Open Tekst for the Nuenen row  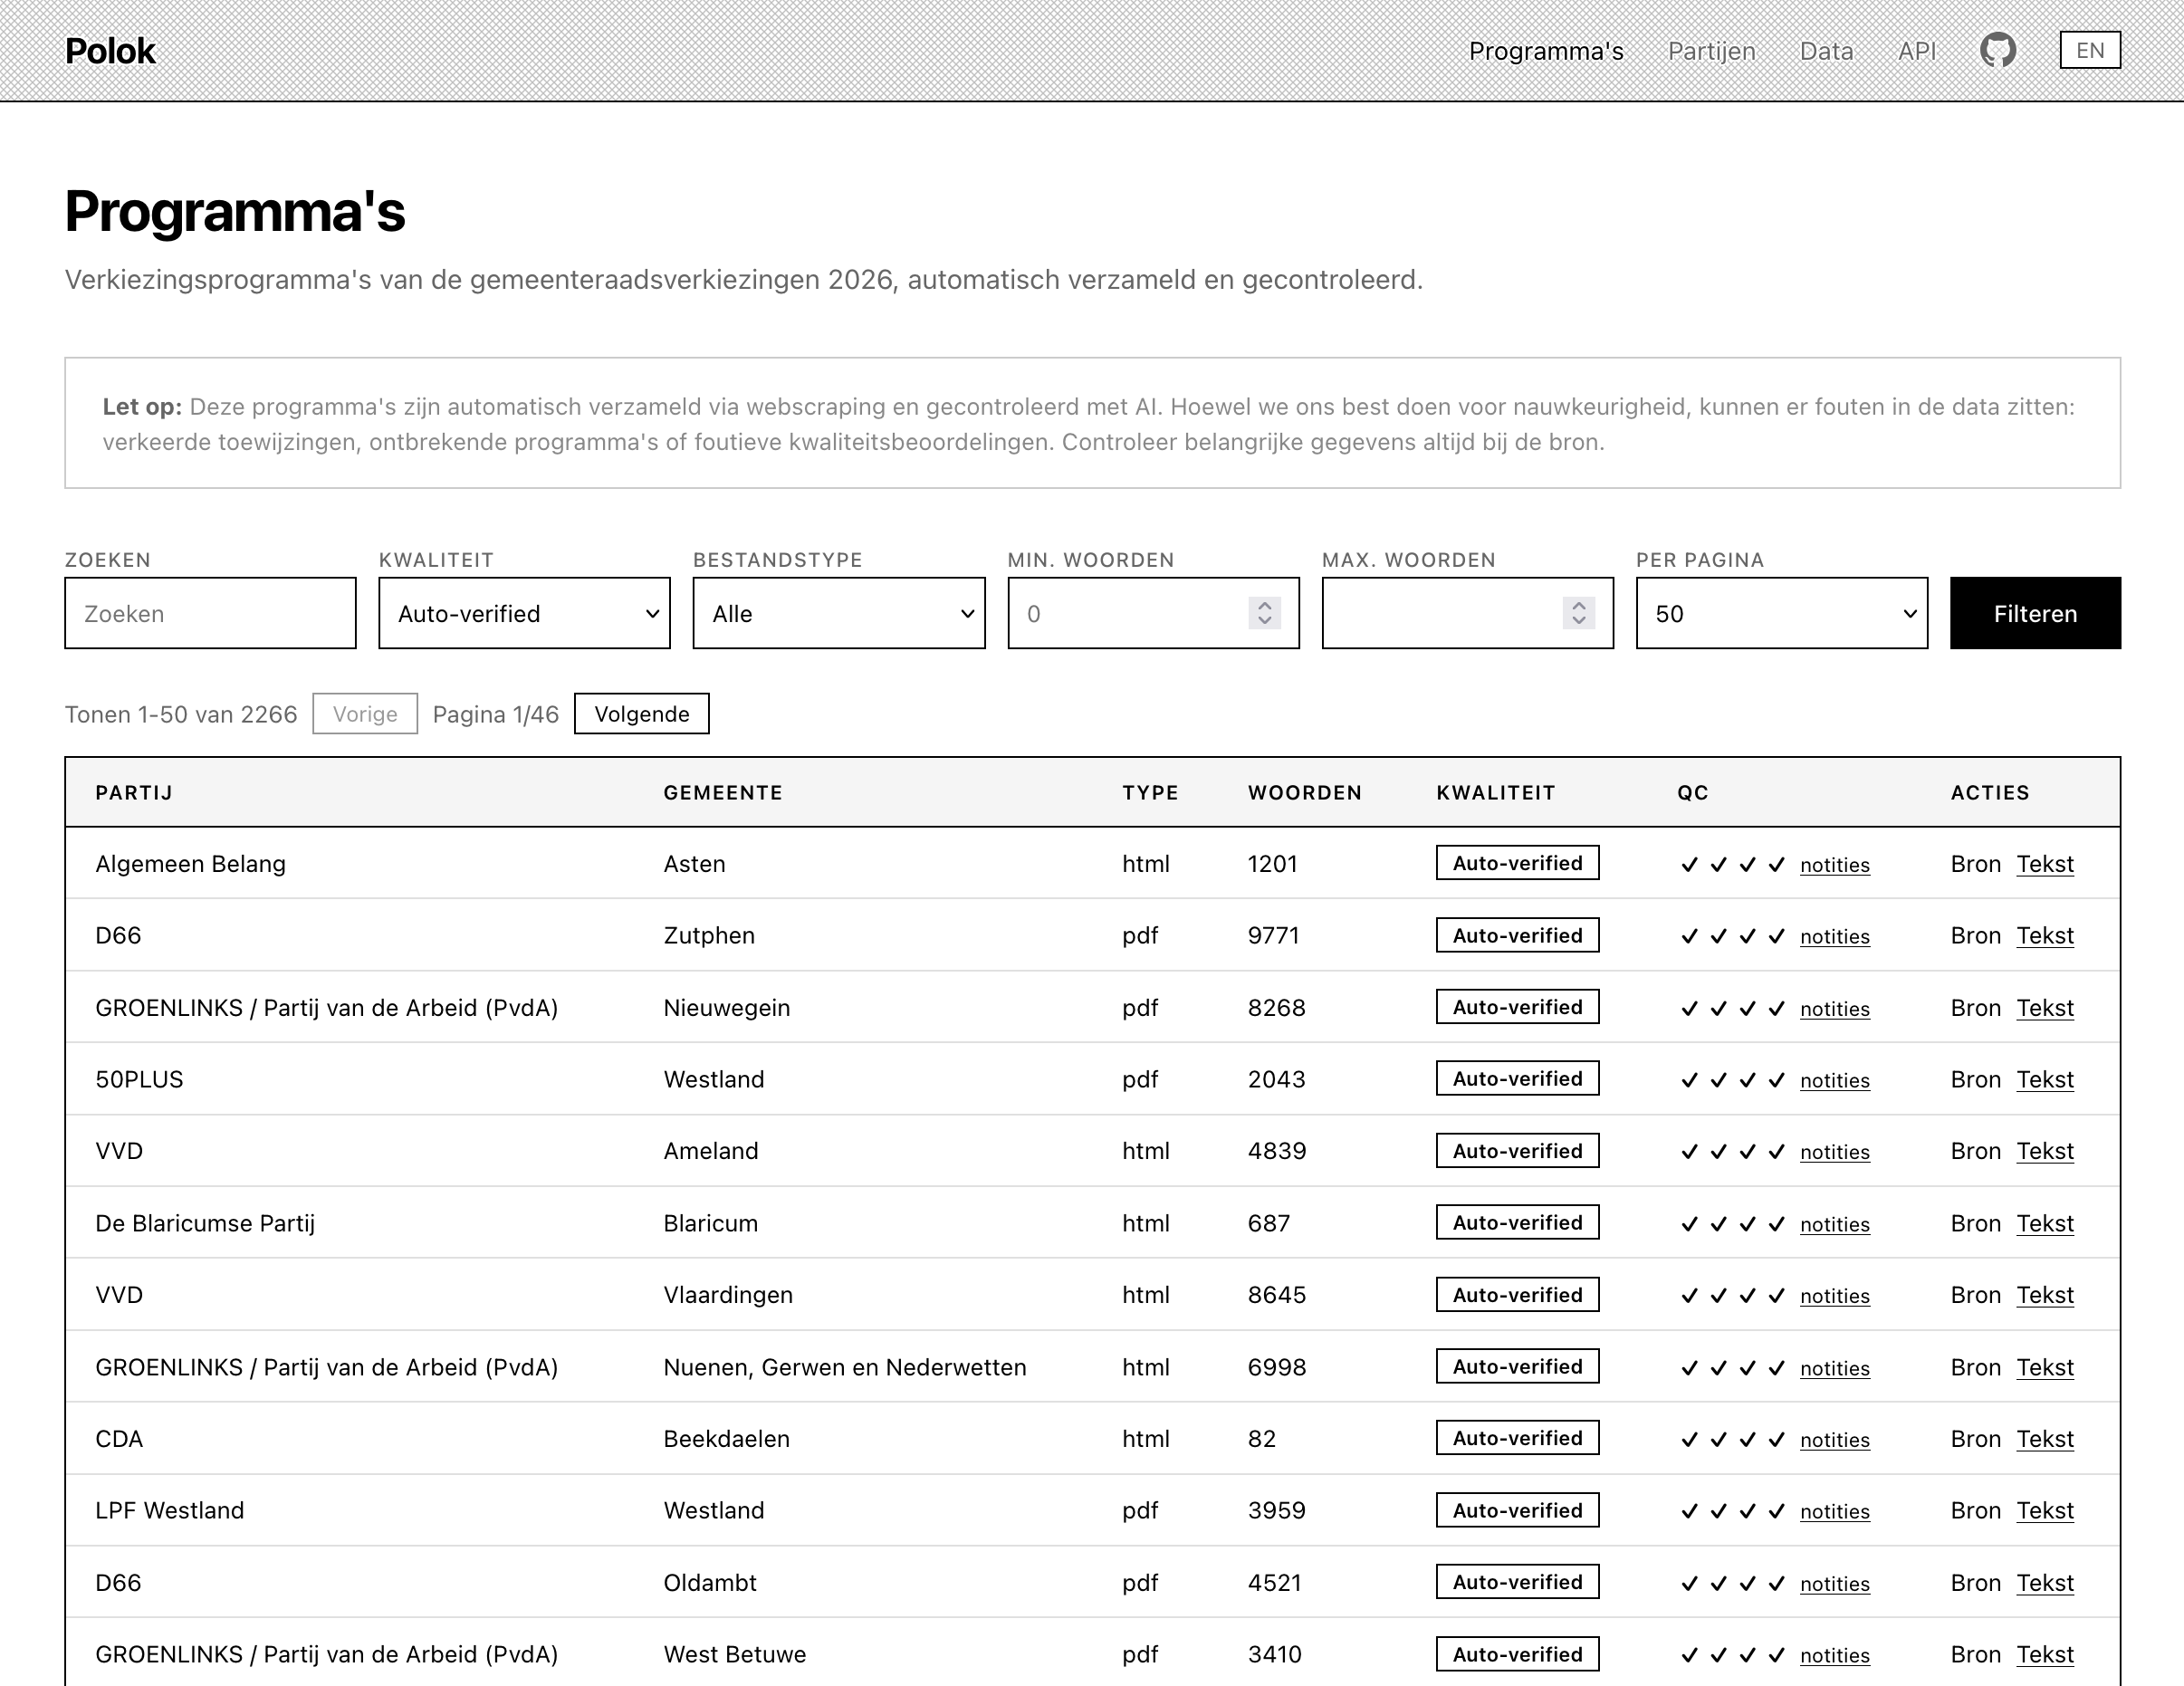[2045, 1367]
